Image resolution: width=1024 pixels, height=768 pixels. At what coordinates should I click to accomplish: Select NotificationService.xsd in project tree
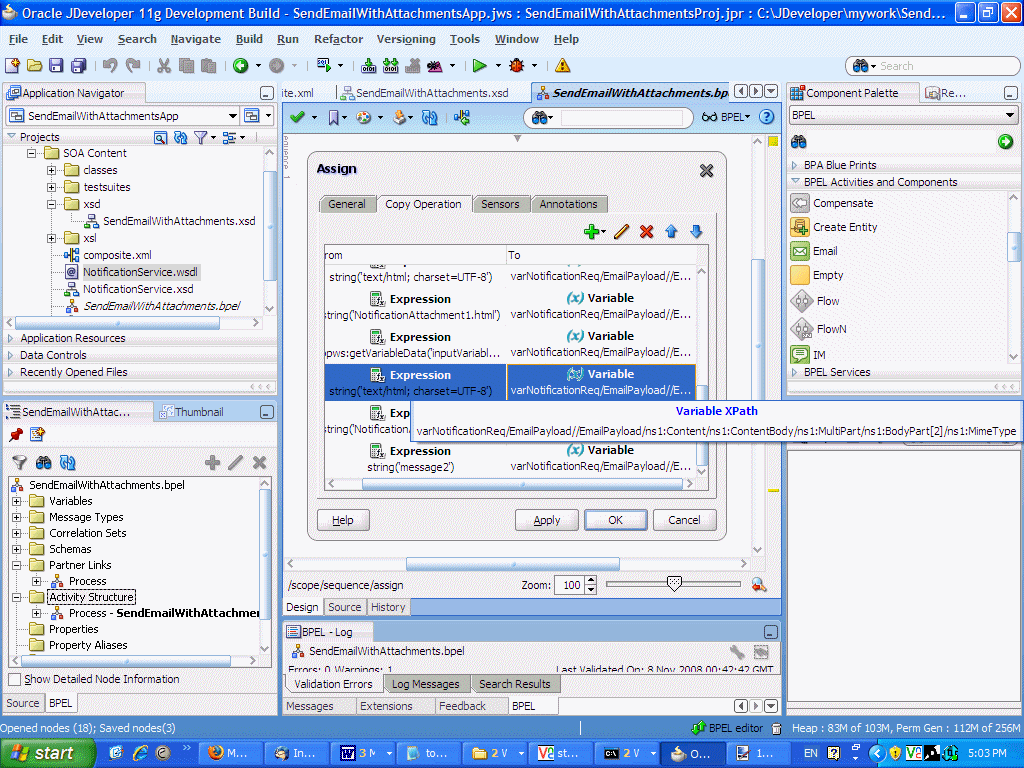[x=138, y=289]
